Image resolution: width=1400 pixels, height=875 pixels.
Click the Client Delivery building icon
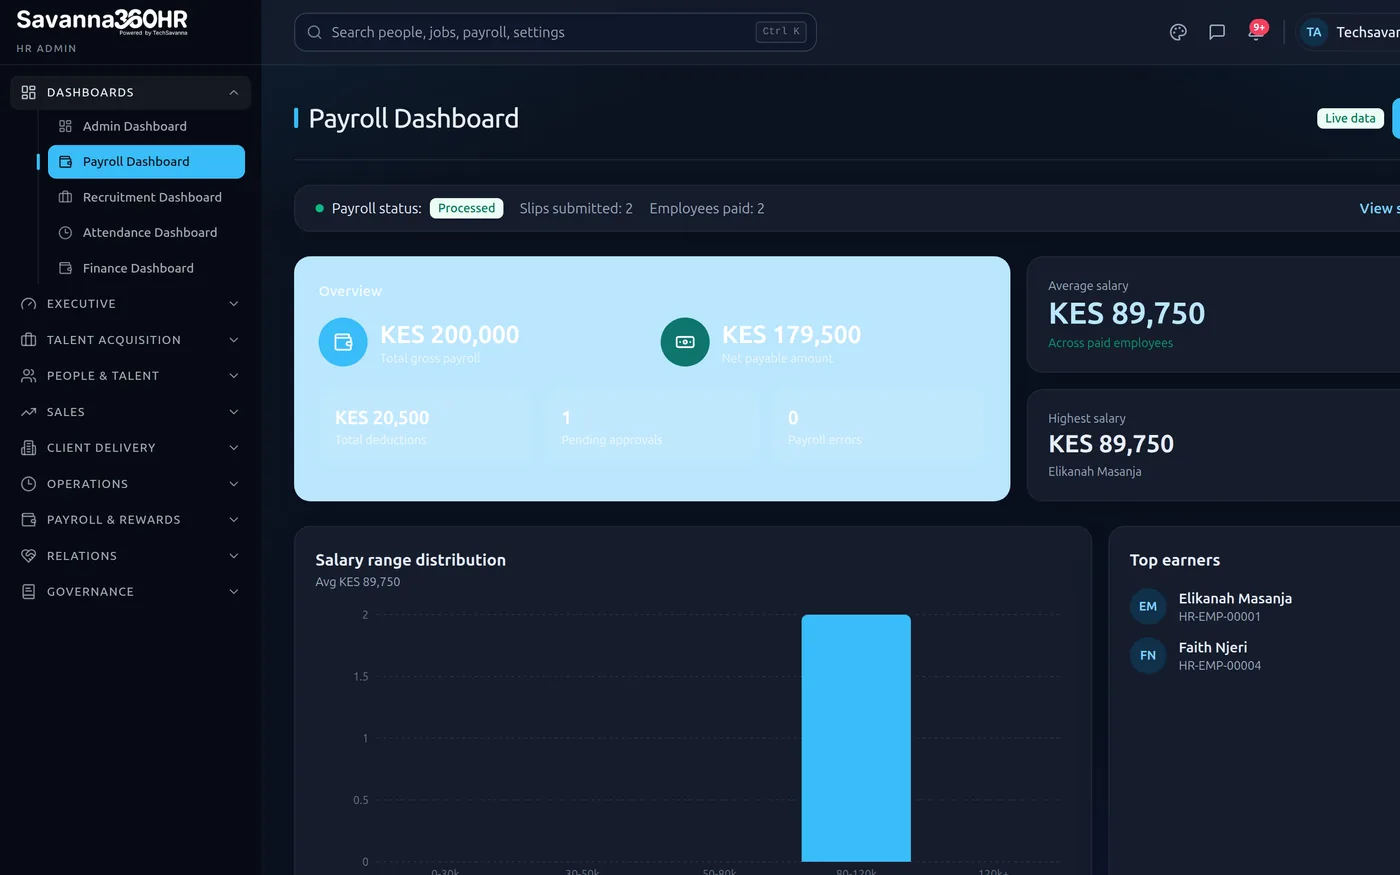(28, 448)
